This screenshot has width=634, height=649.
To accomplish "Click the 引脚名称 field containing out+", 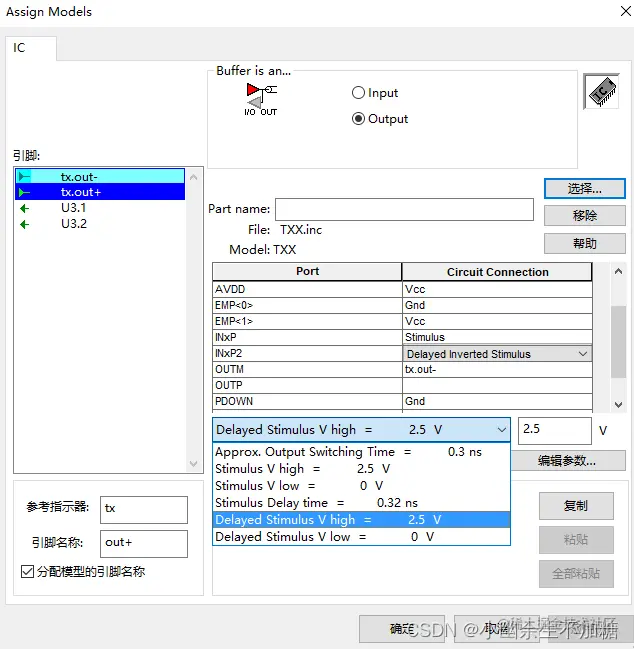I will pyautogui.click(x=144, y=543).
